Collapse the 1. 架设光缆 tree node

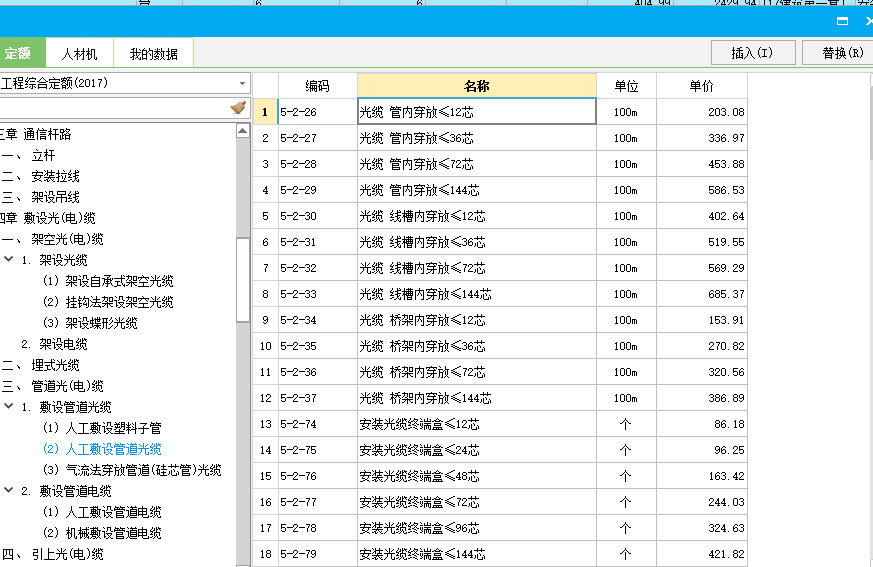(x=8, y=259)
